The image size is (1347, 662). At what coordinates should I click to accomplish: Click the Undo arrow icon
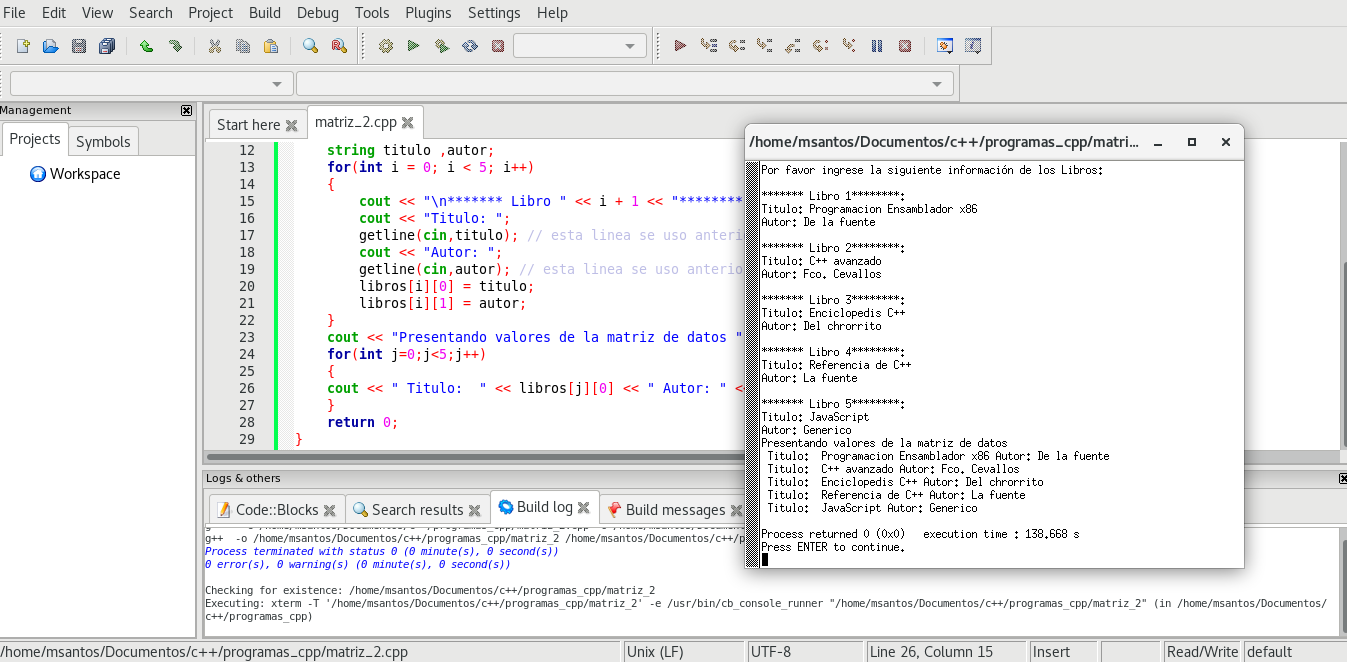[x=146, y=46]
